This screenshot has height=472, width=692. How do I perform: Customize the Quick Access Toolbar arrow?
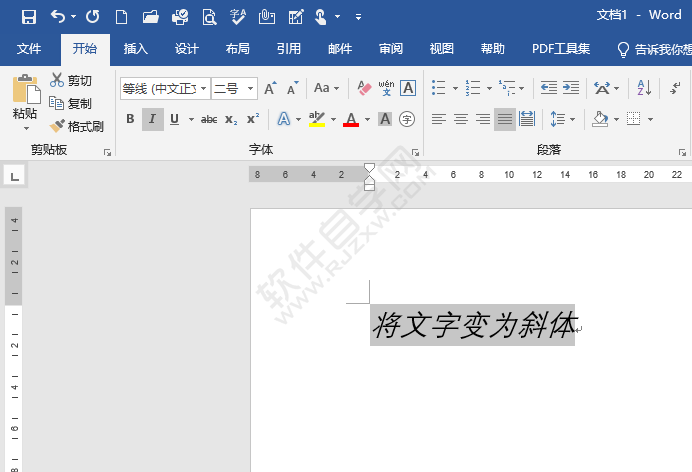tap(358, 17)
